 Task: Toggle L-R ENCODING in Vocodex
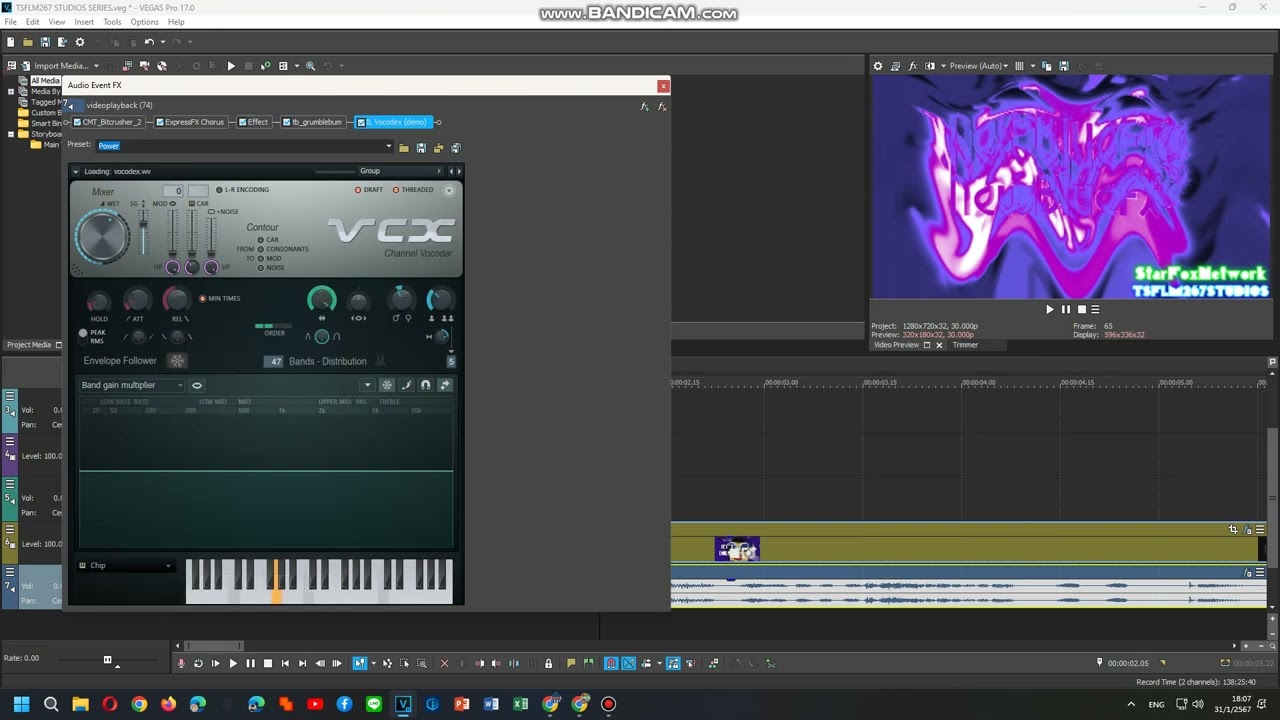[x=243, y=190]
